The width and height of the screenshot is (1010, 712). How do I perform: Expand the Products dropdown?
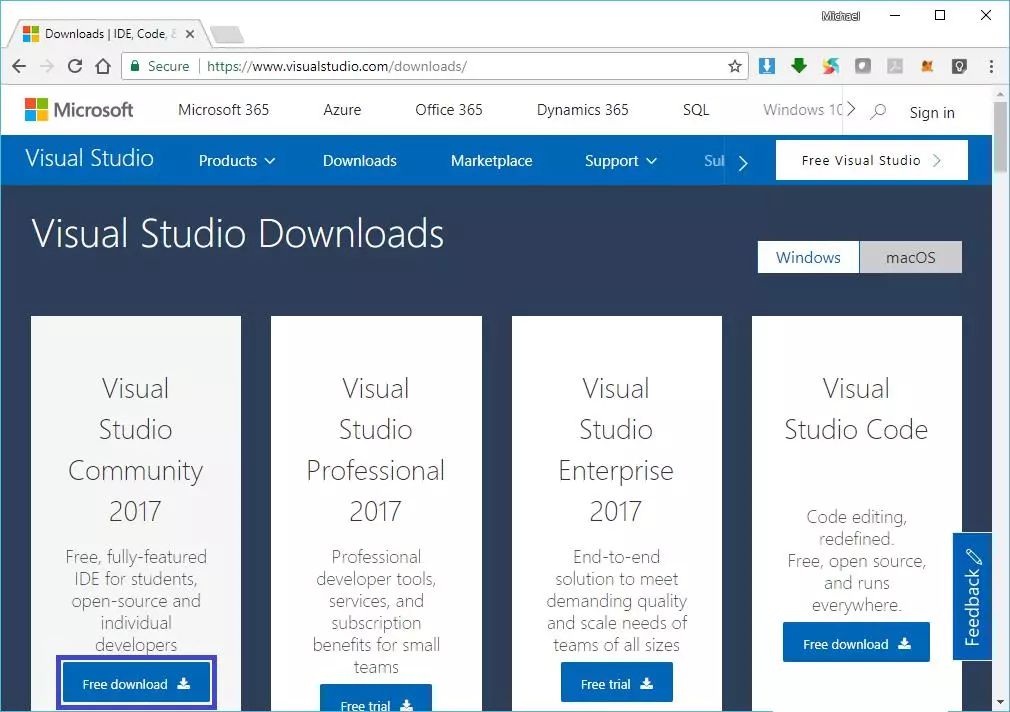(237, 160)
